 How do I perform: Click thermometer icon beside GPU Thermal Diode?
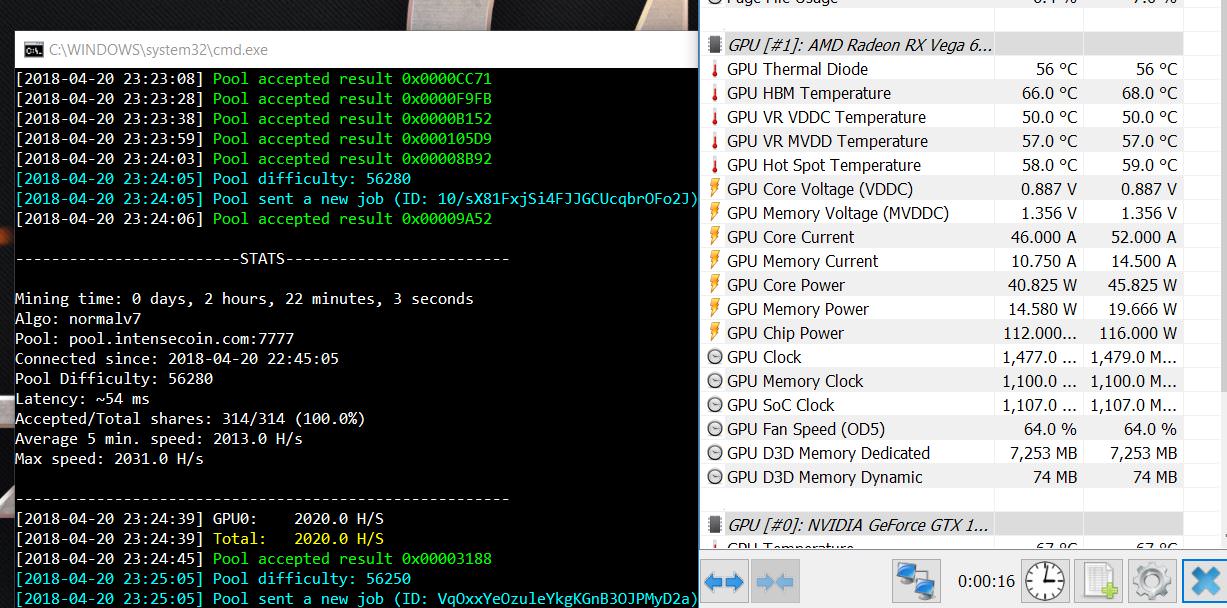coord(715,69)
